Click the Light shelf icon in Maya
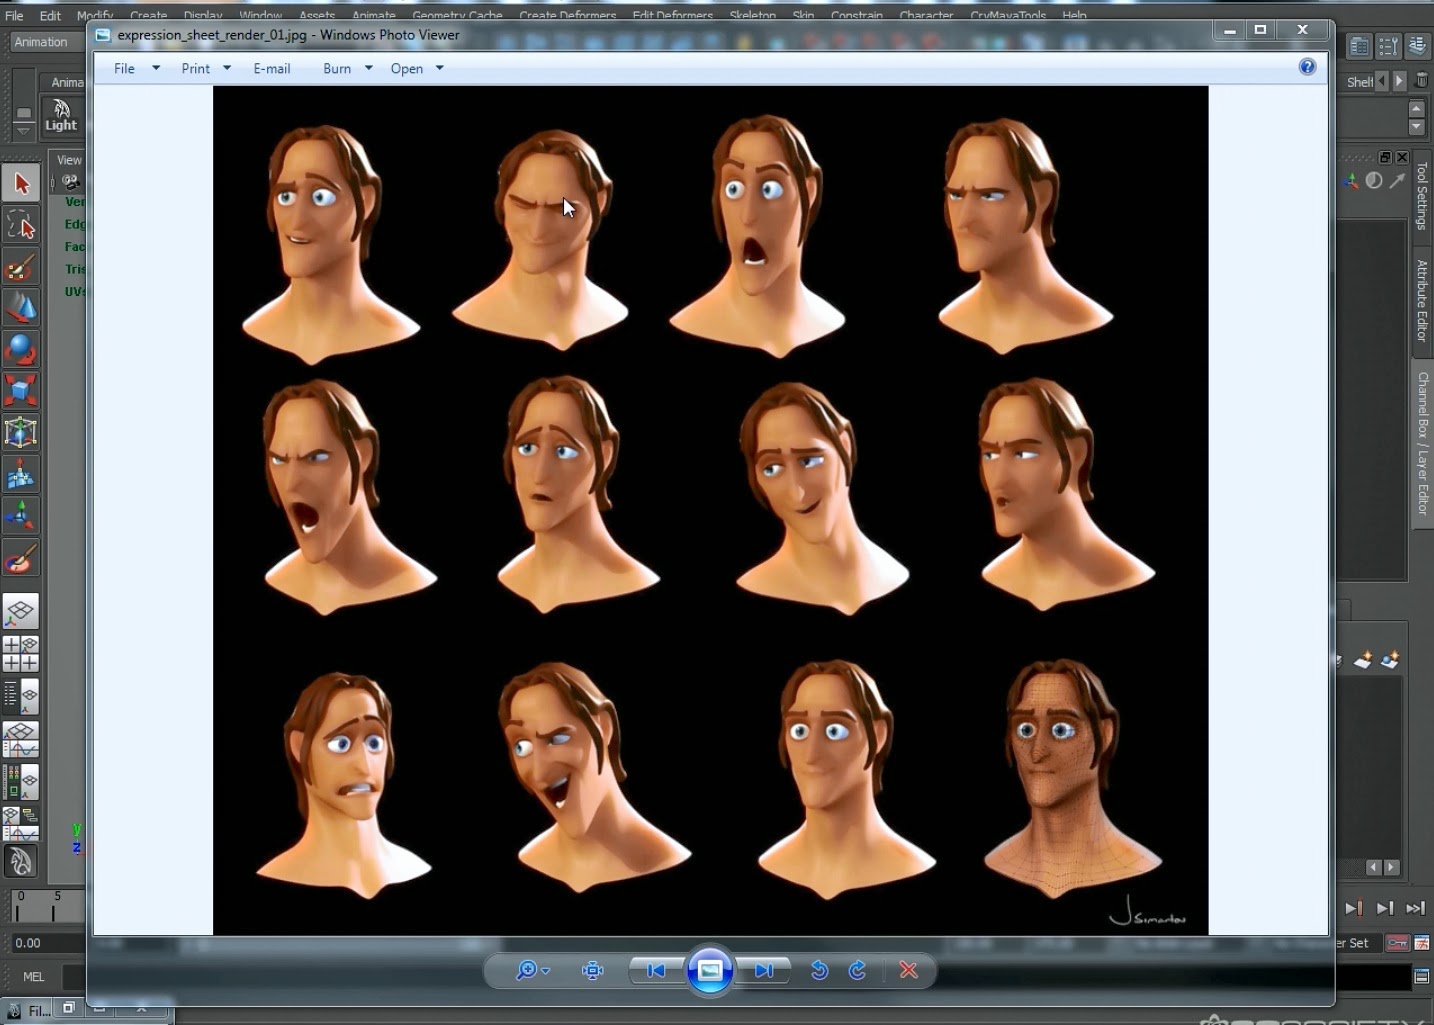The width and height of the screenshot is (1434, 1025). [61, 115]
